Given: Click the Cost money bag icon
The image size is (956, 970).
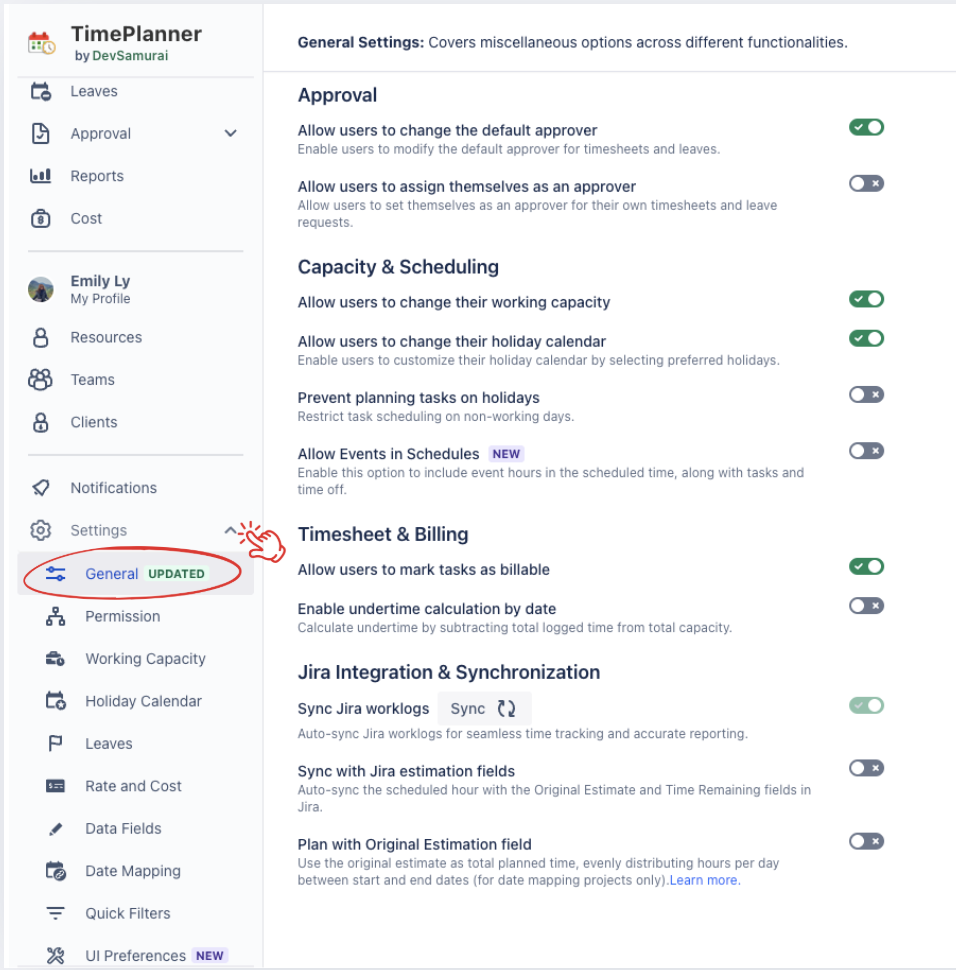Looking at the screenshot, I should coord(40,218).
